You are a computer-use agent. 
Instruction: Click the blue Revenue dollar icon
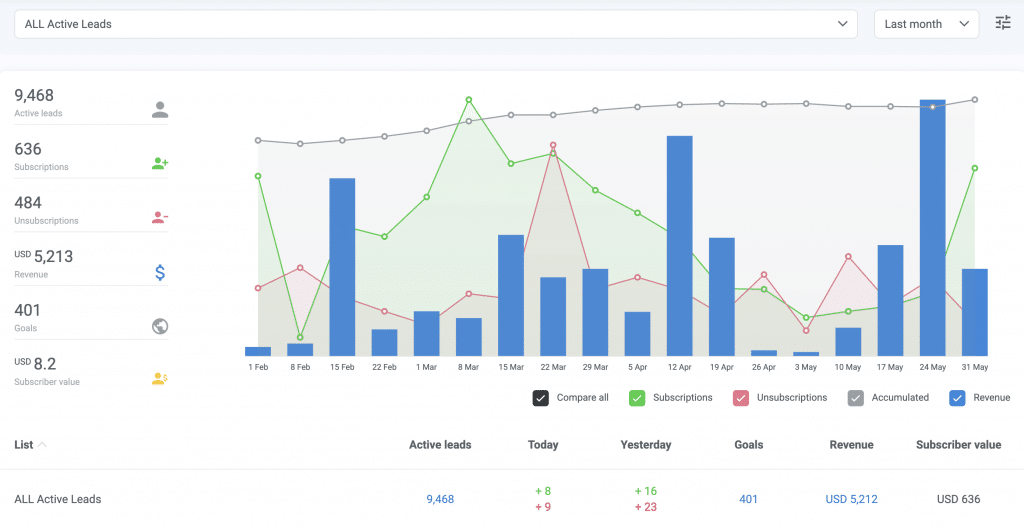pyautogui.click(x=160, y=272)
